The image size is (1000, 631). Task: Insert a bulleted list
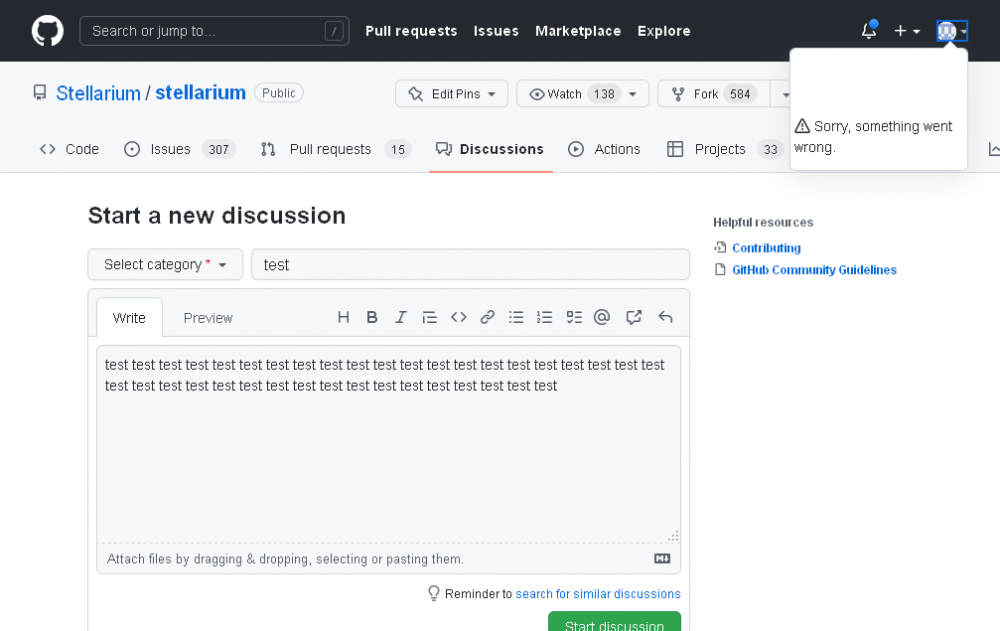pyautogui.click(x=516, y=317)
